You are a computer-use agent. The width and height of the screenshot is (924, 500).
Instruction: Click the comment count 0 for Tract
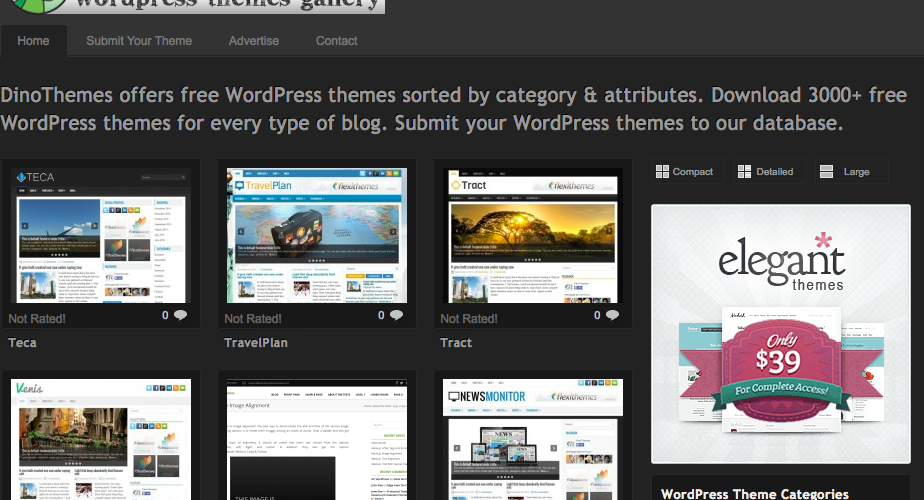coord(598,315)
